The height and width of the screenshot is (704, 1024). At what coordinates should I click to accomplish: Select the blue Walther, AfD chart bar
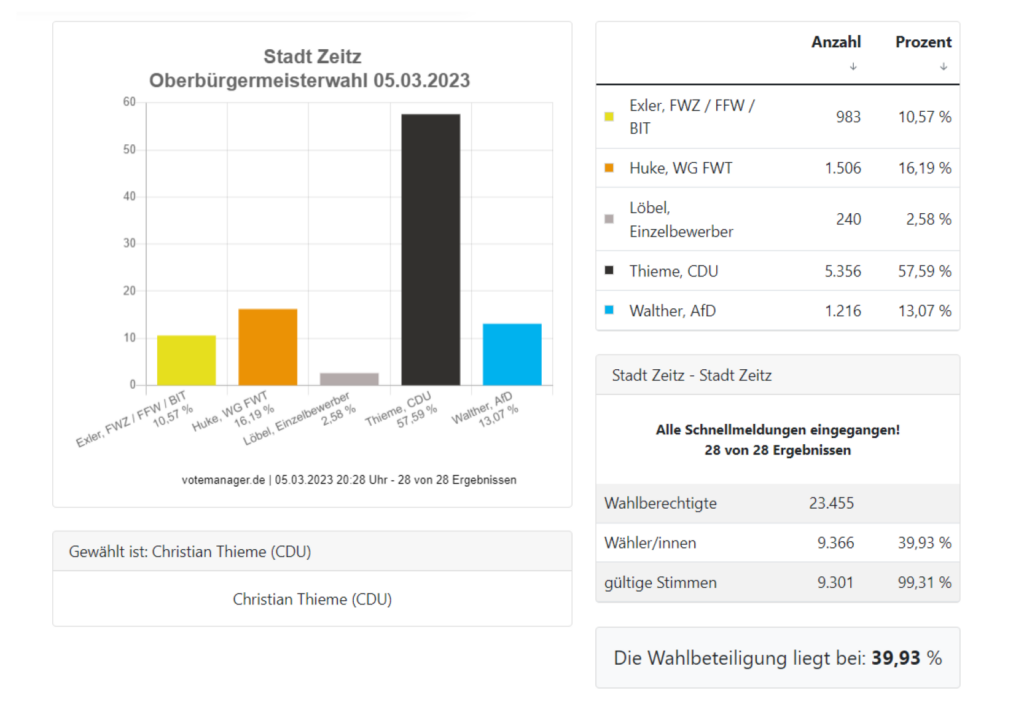pyautogui.click(x=512, y=354)
